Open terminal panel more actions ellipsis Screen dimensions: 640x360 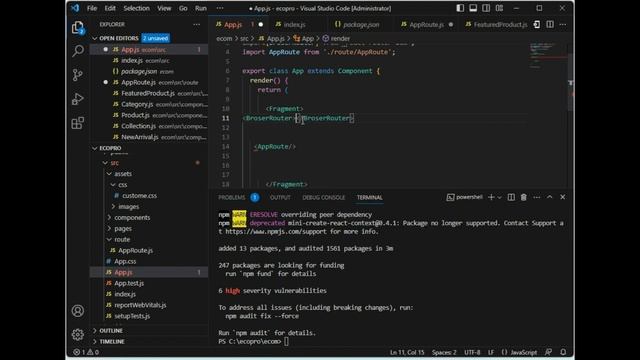537,197
